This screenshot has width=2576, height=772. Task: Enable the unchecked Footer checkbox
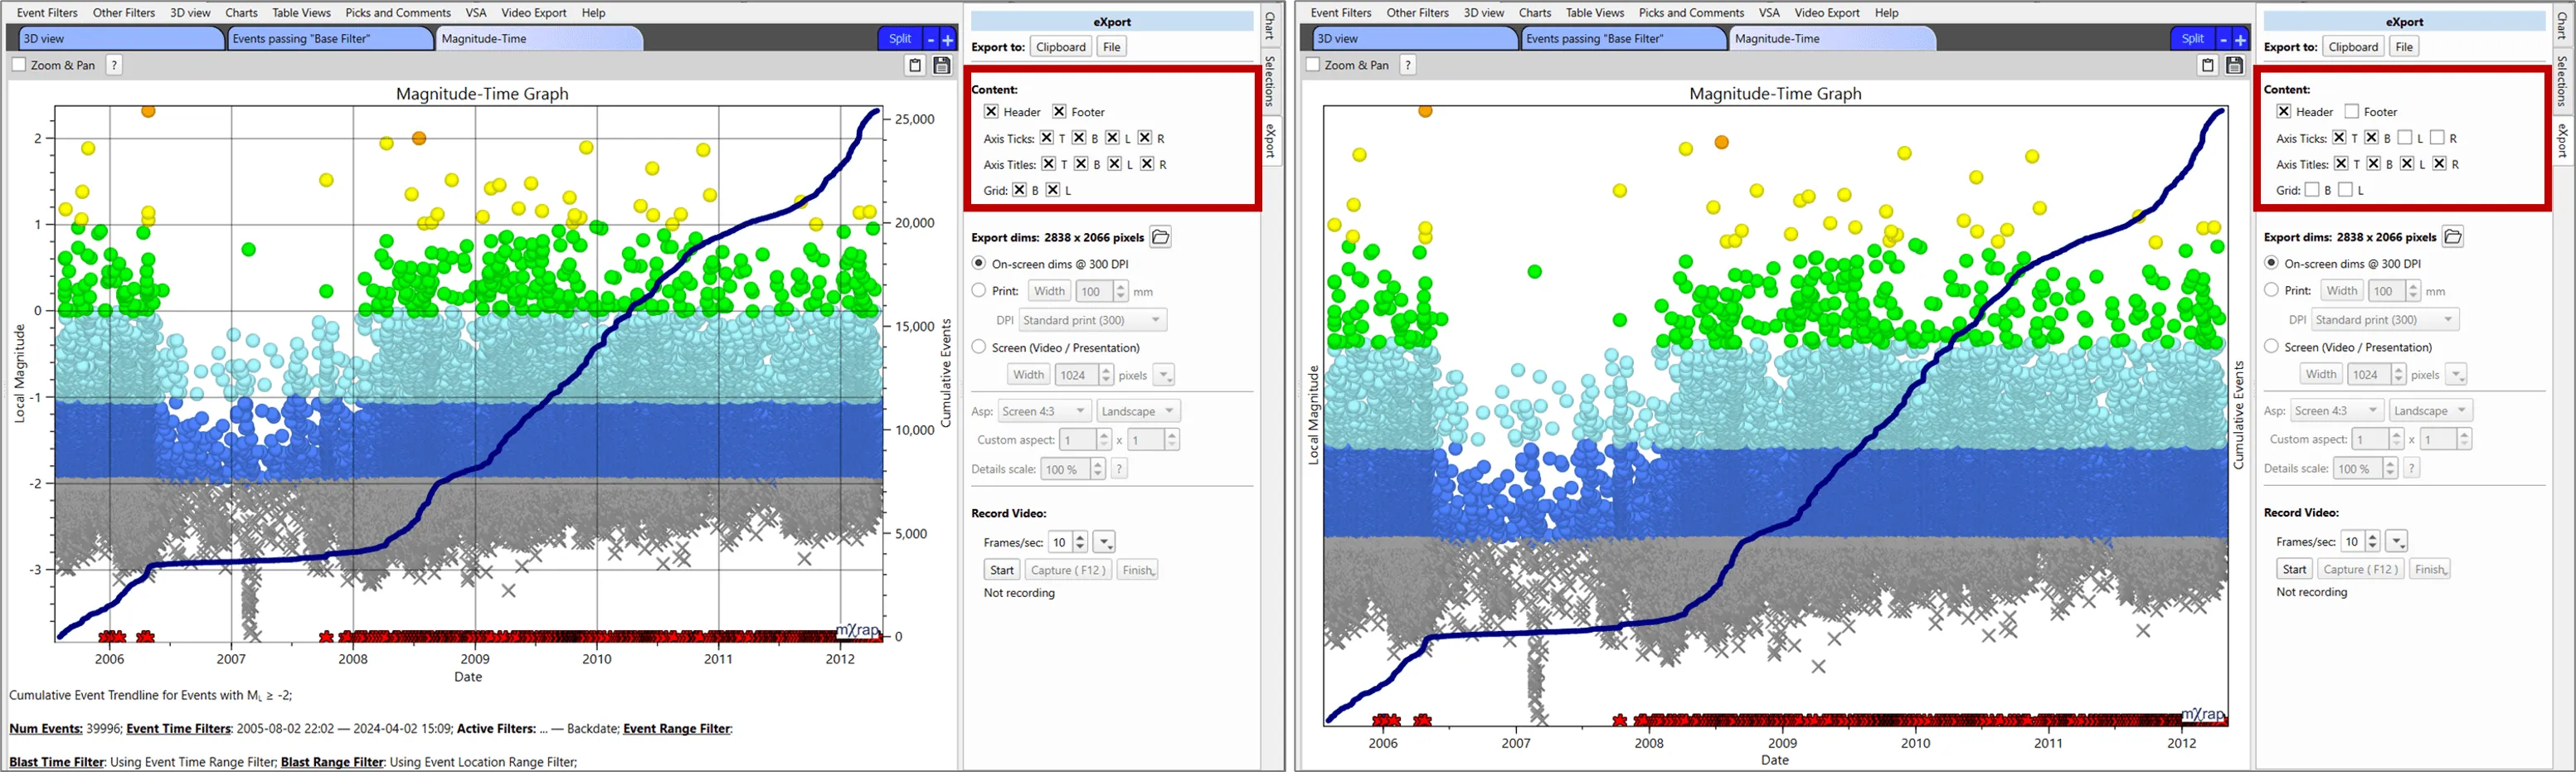(2352, 111)
